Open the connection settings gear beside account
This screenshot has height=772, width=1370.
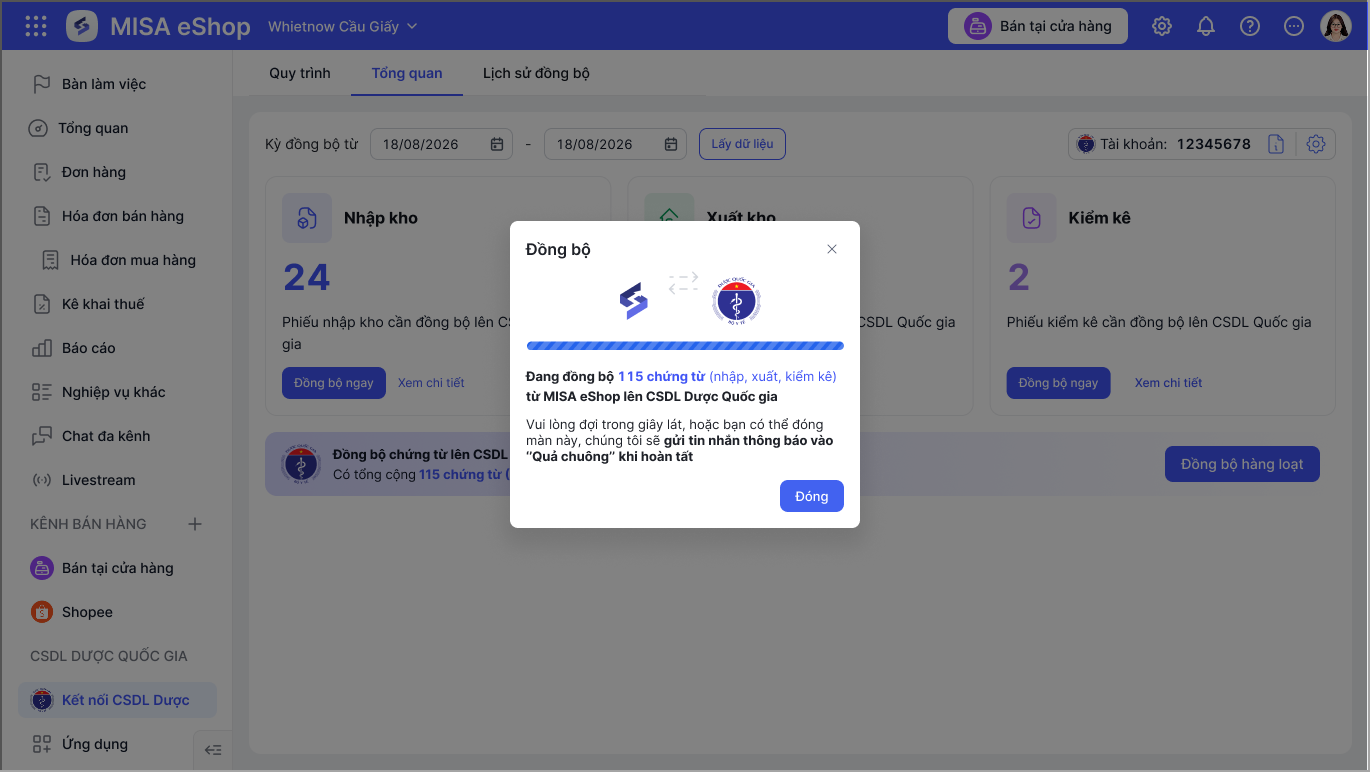coord(1316,144)
